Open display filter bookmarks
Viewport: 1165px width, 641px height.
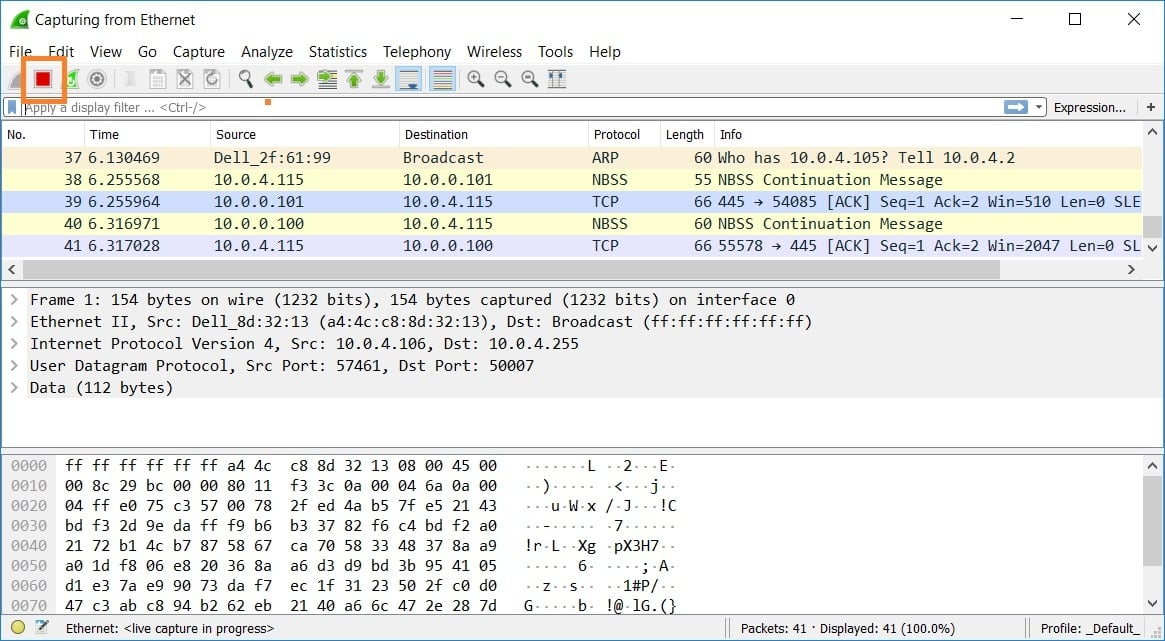(11, 107)
